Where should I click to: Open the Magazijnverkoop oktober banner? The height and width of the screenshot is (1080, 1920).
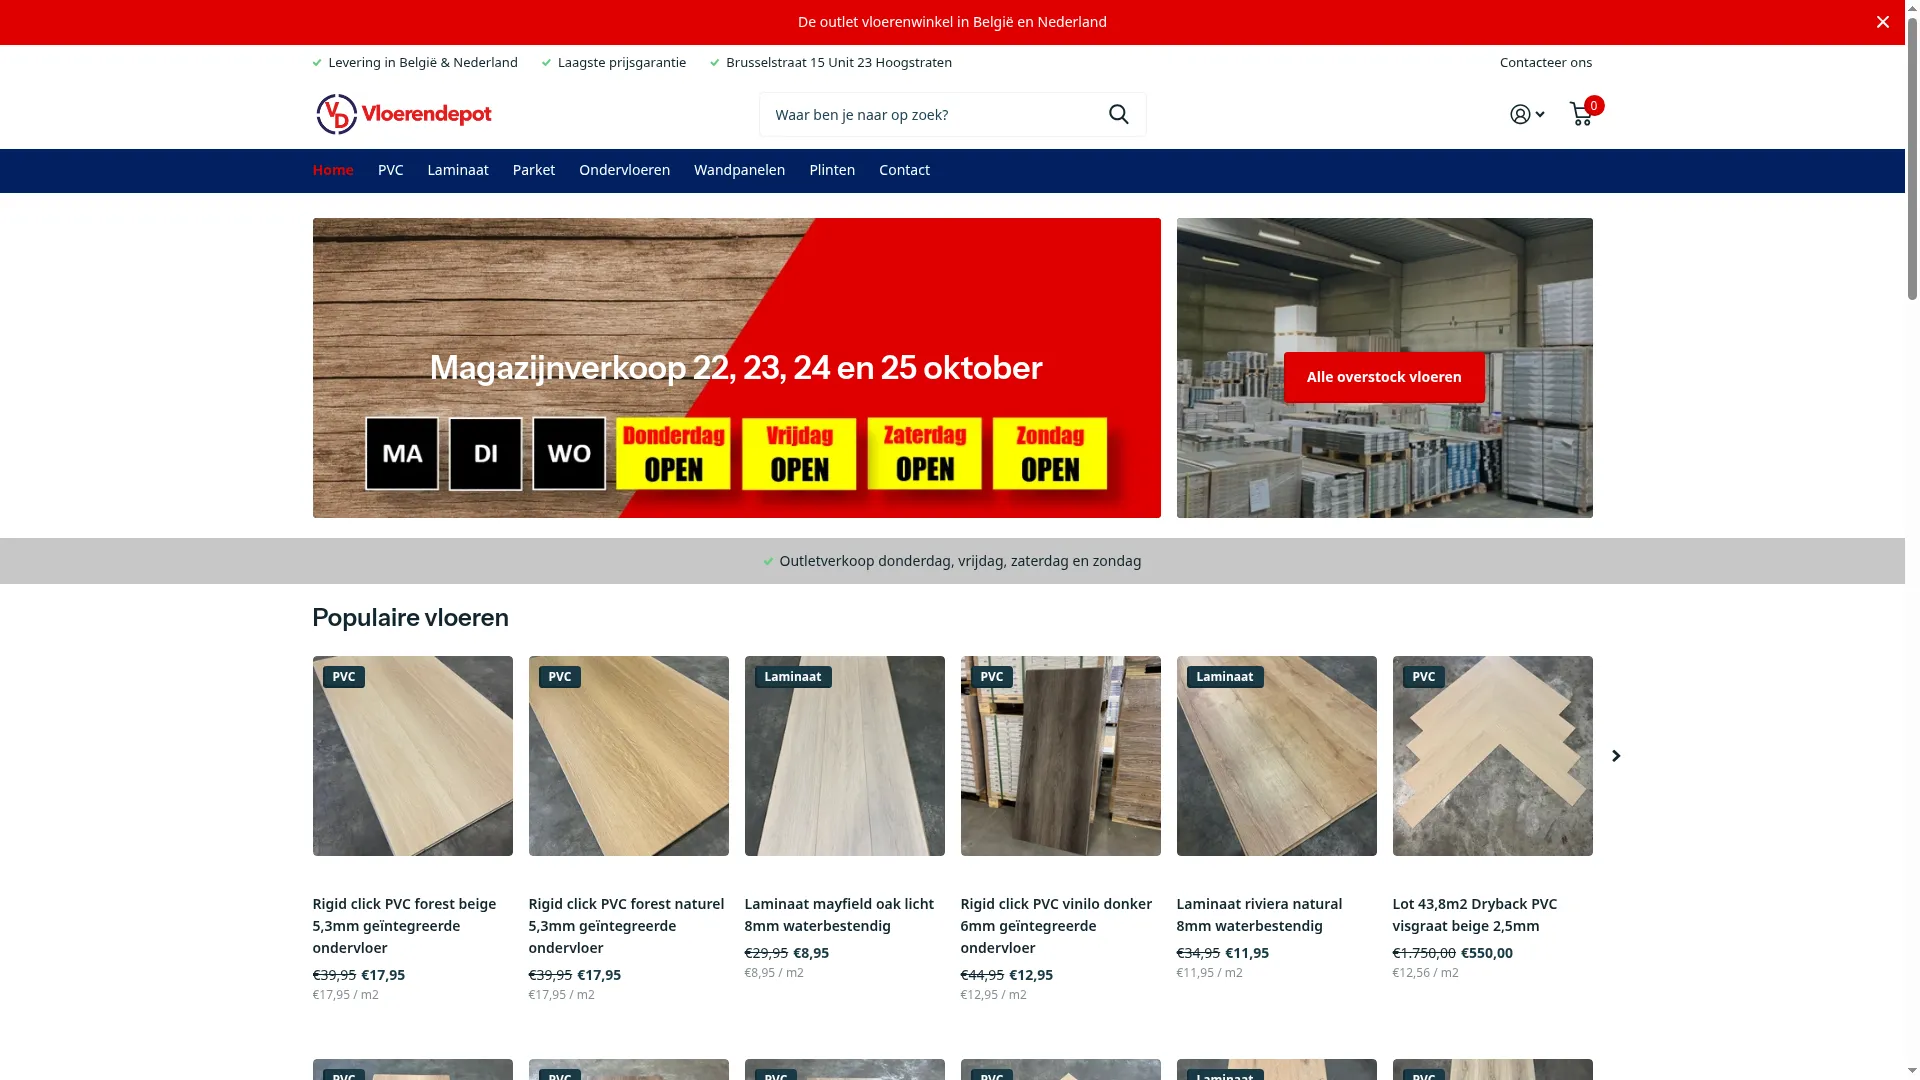(736, 368)
